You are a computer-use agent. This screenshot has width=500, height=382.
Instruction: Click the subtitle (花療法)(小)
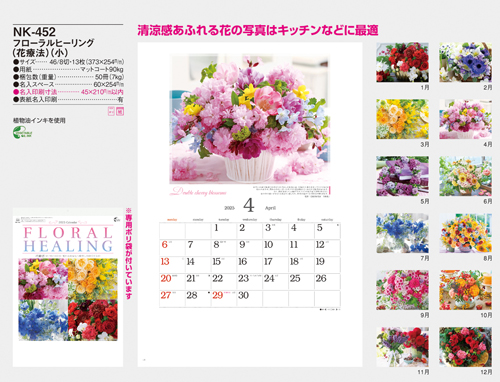click(x=40, y=52)
